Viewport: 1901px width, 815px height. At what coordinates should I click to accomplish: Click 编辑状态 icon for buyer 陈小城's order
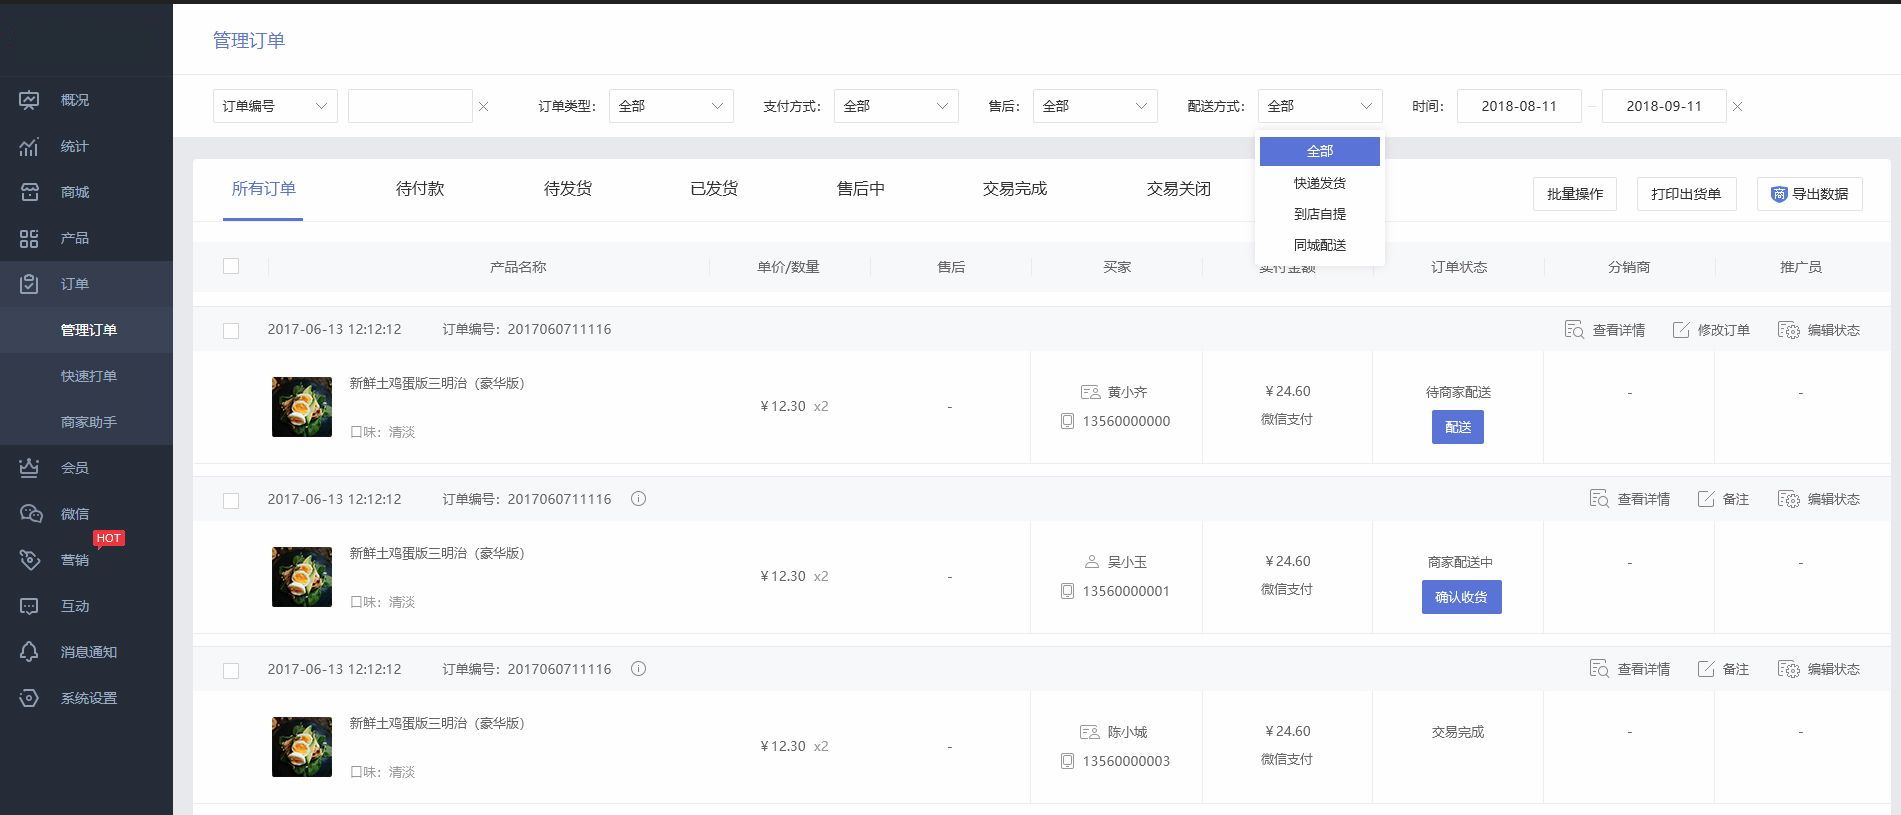pos(1789,669)
